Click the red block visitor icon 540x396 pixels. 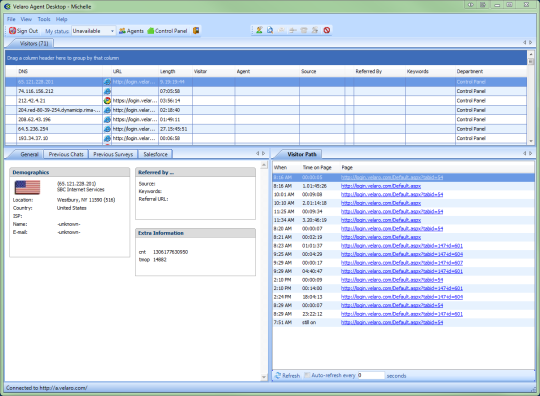(326, 30)
